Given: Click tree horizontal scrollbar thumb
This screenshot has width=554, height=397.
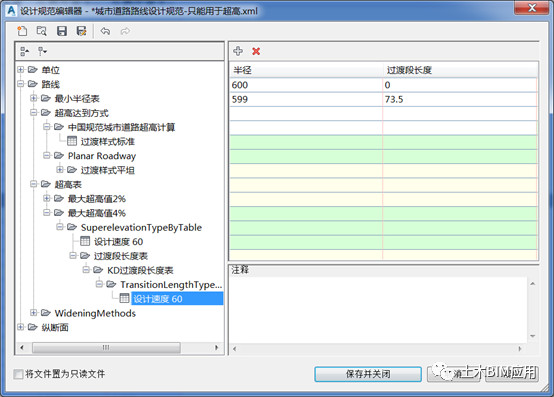Looking at the screenshot, I should (106, 348).
